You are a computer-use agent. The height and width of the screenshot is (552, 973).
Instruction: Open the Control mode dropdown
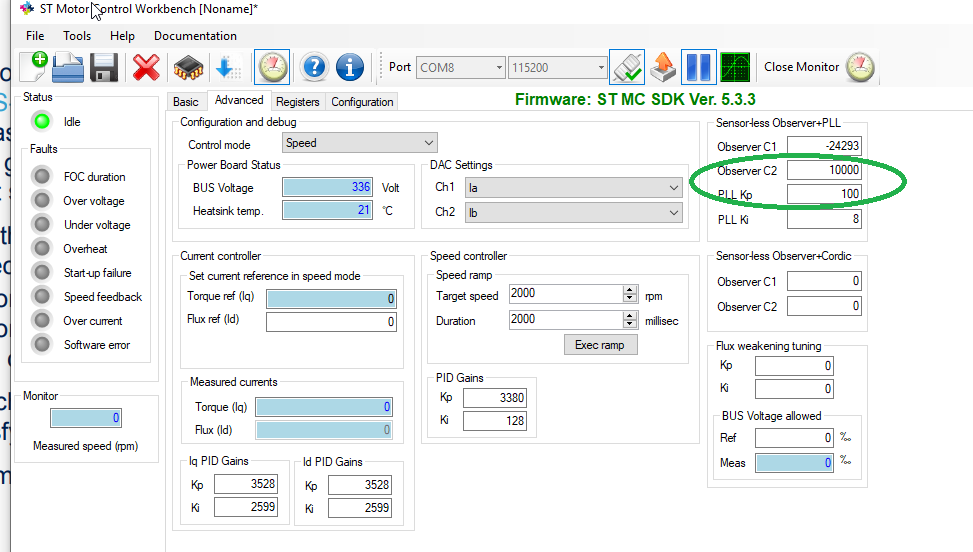point(359,143)
